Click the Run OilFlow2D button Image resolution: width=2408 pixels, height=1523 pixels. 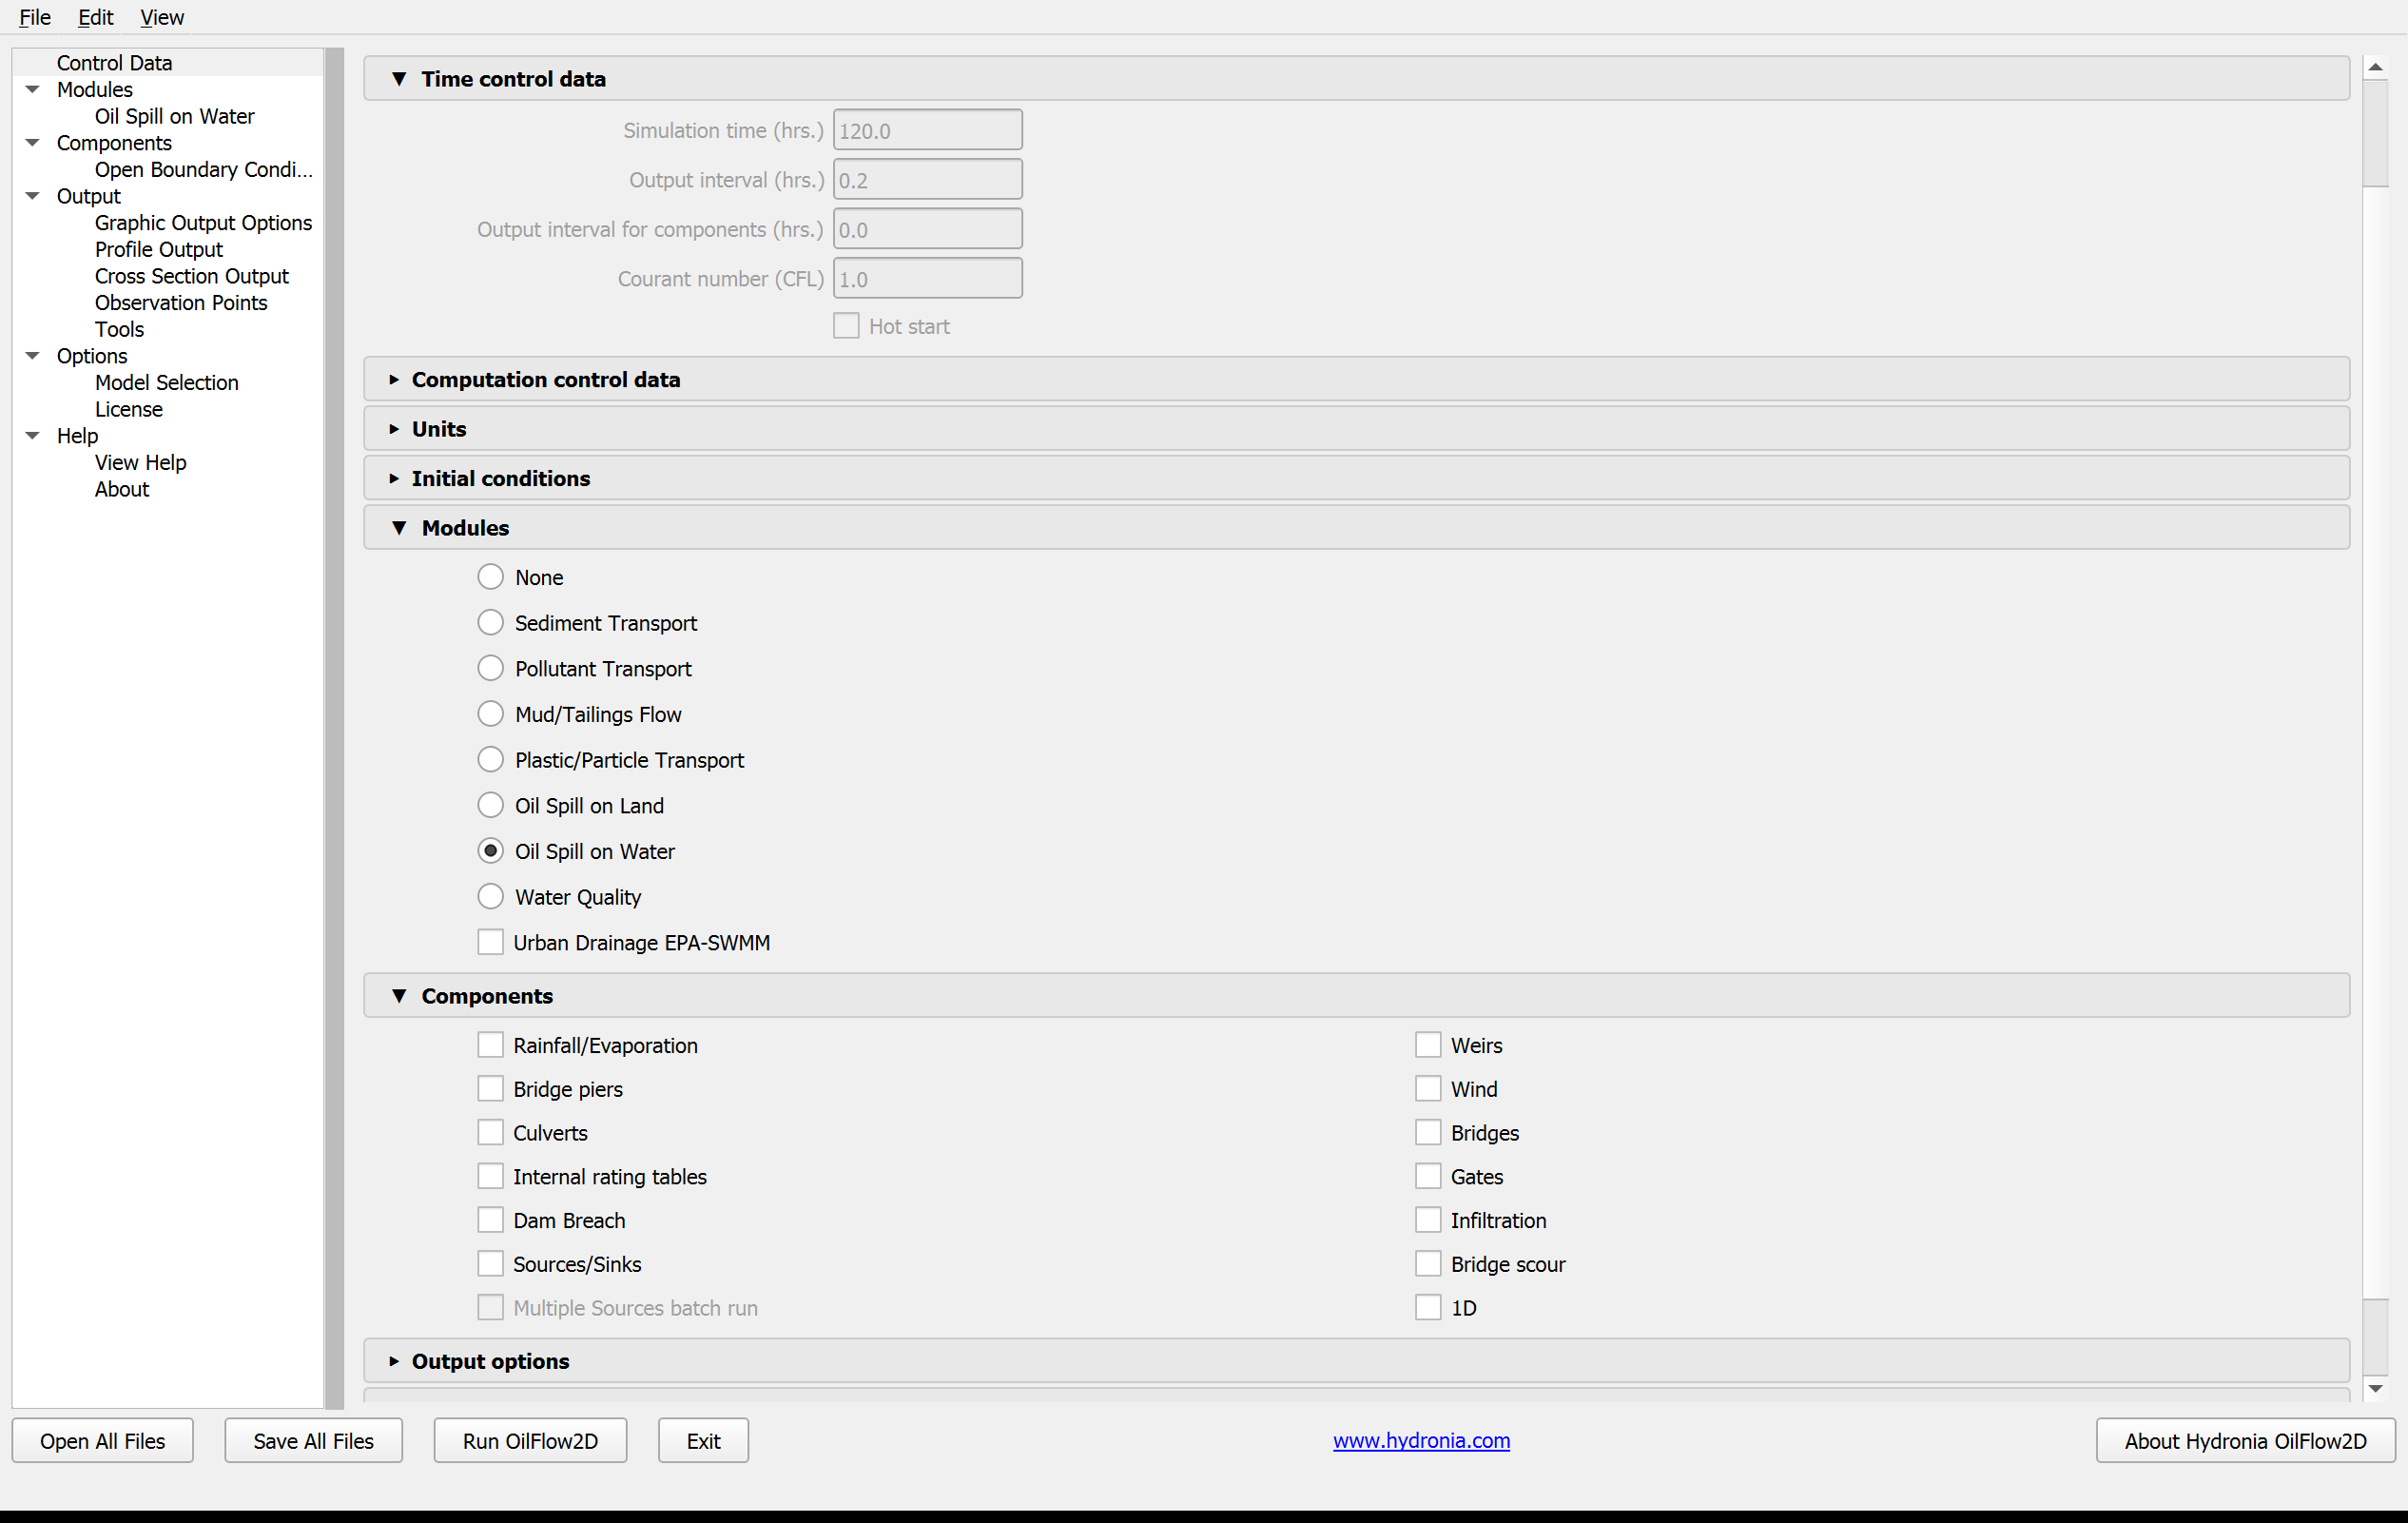point(530,1441)
